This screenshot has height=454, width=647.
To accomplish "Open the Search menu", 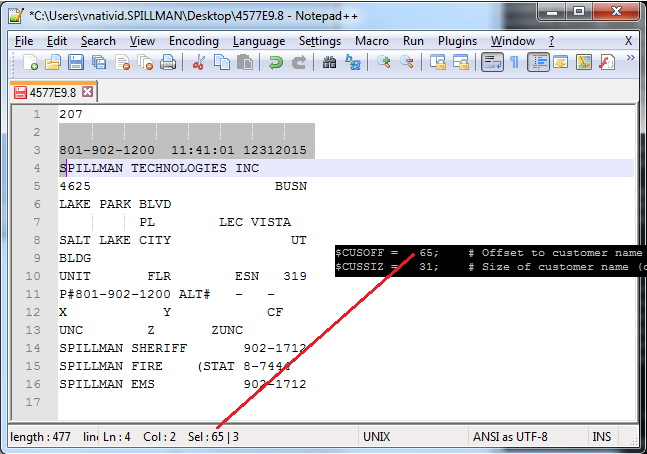I will pyautogui.click(x=98, y=41).
